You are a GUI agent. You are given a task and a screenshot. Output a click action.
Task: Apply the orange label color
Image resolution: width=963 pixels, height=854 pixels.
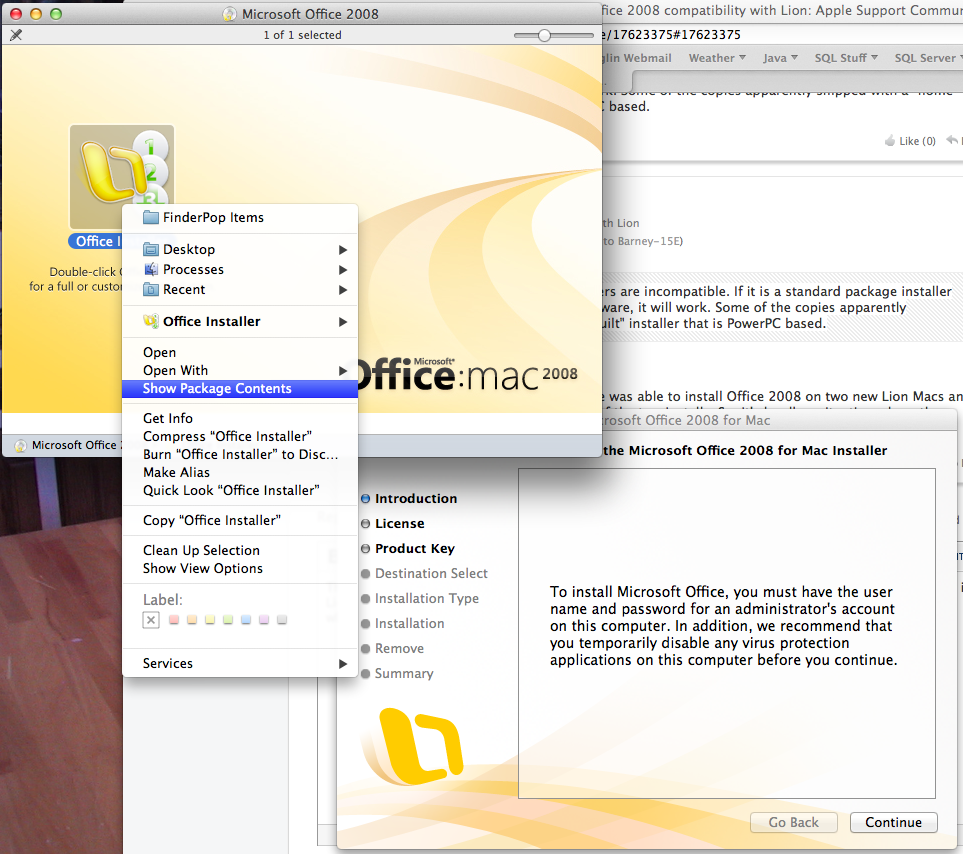(192, 619)
